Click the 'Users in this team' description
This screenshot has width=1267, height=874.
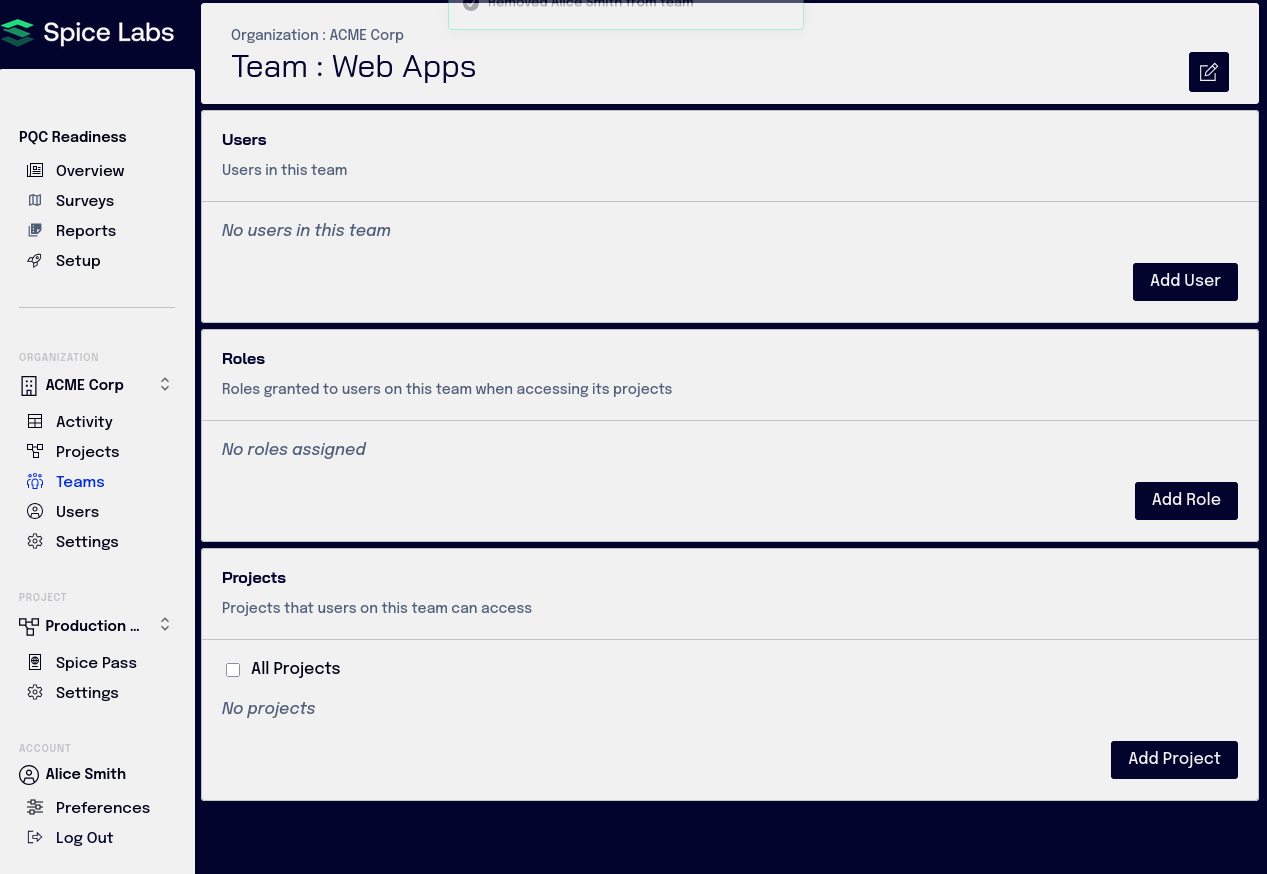(285, 170)
